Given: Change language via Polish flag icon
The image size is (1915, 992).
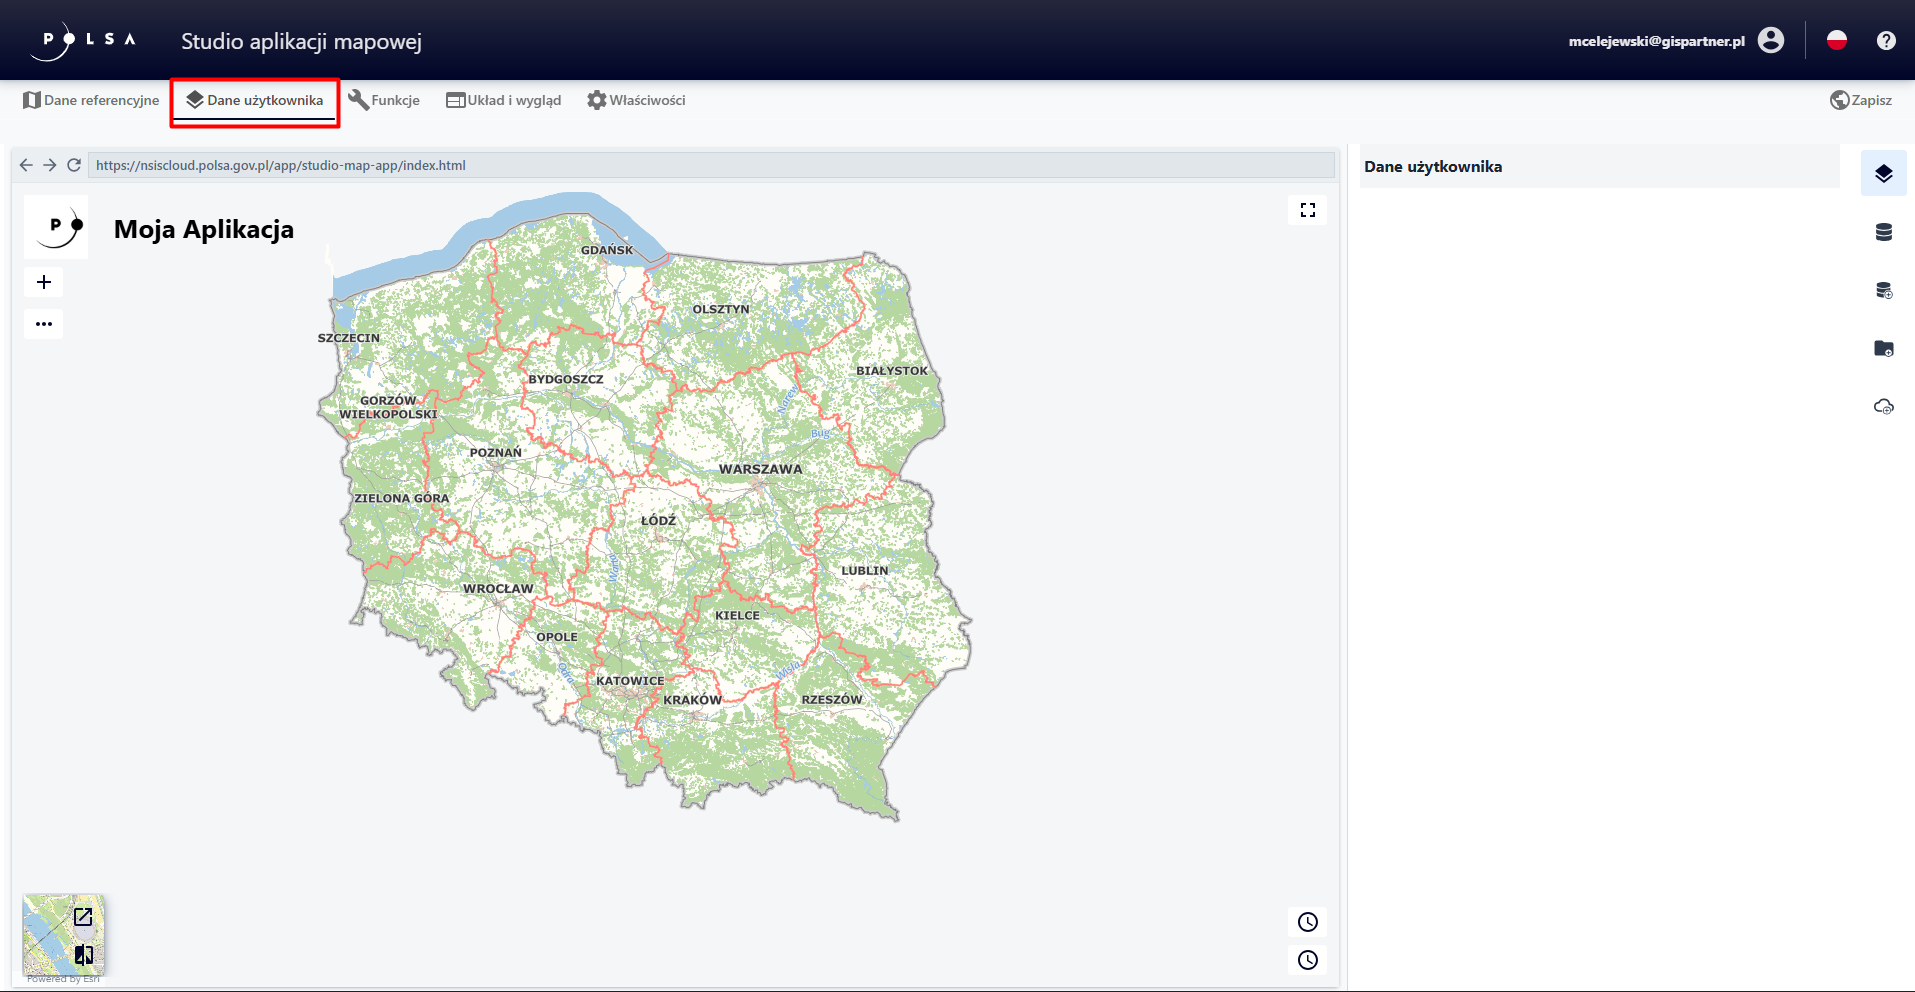Looking at the screenshot, I should (1836, 40).
